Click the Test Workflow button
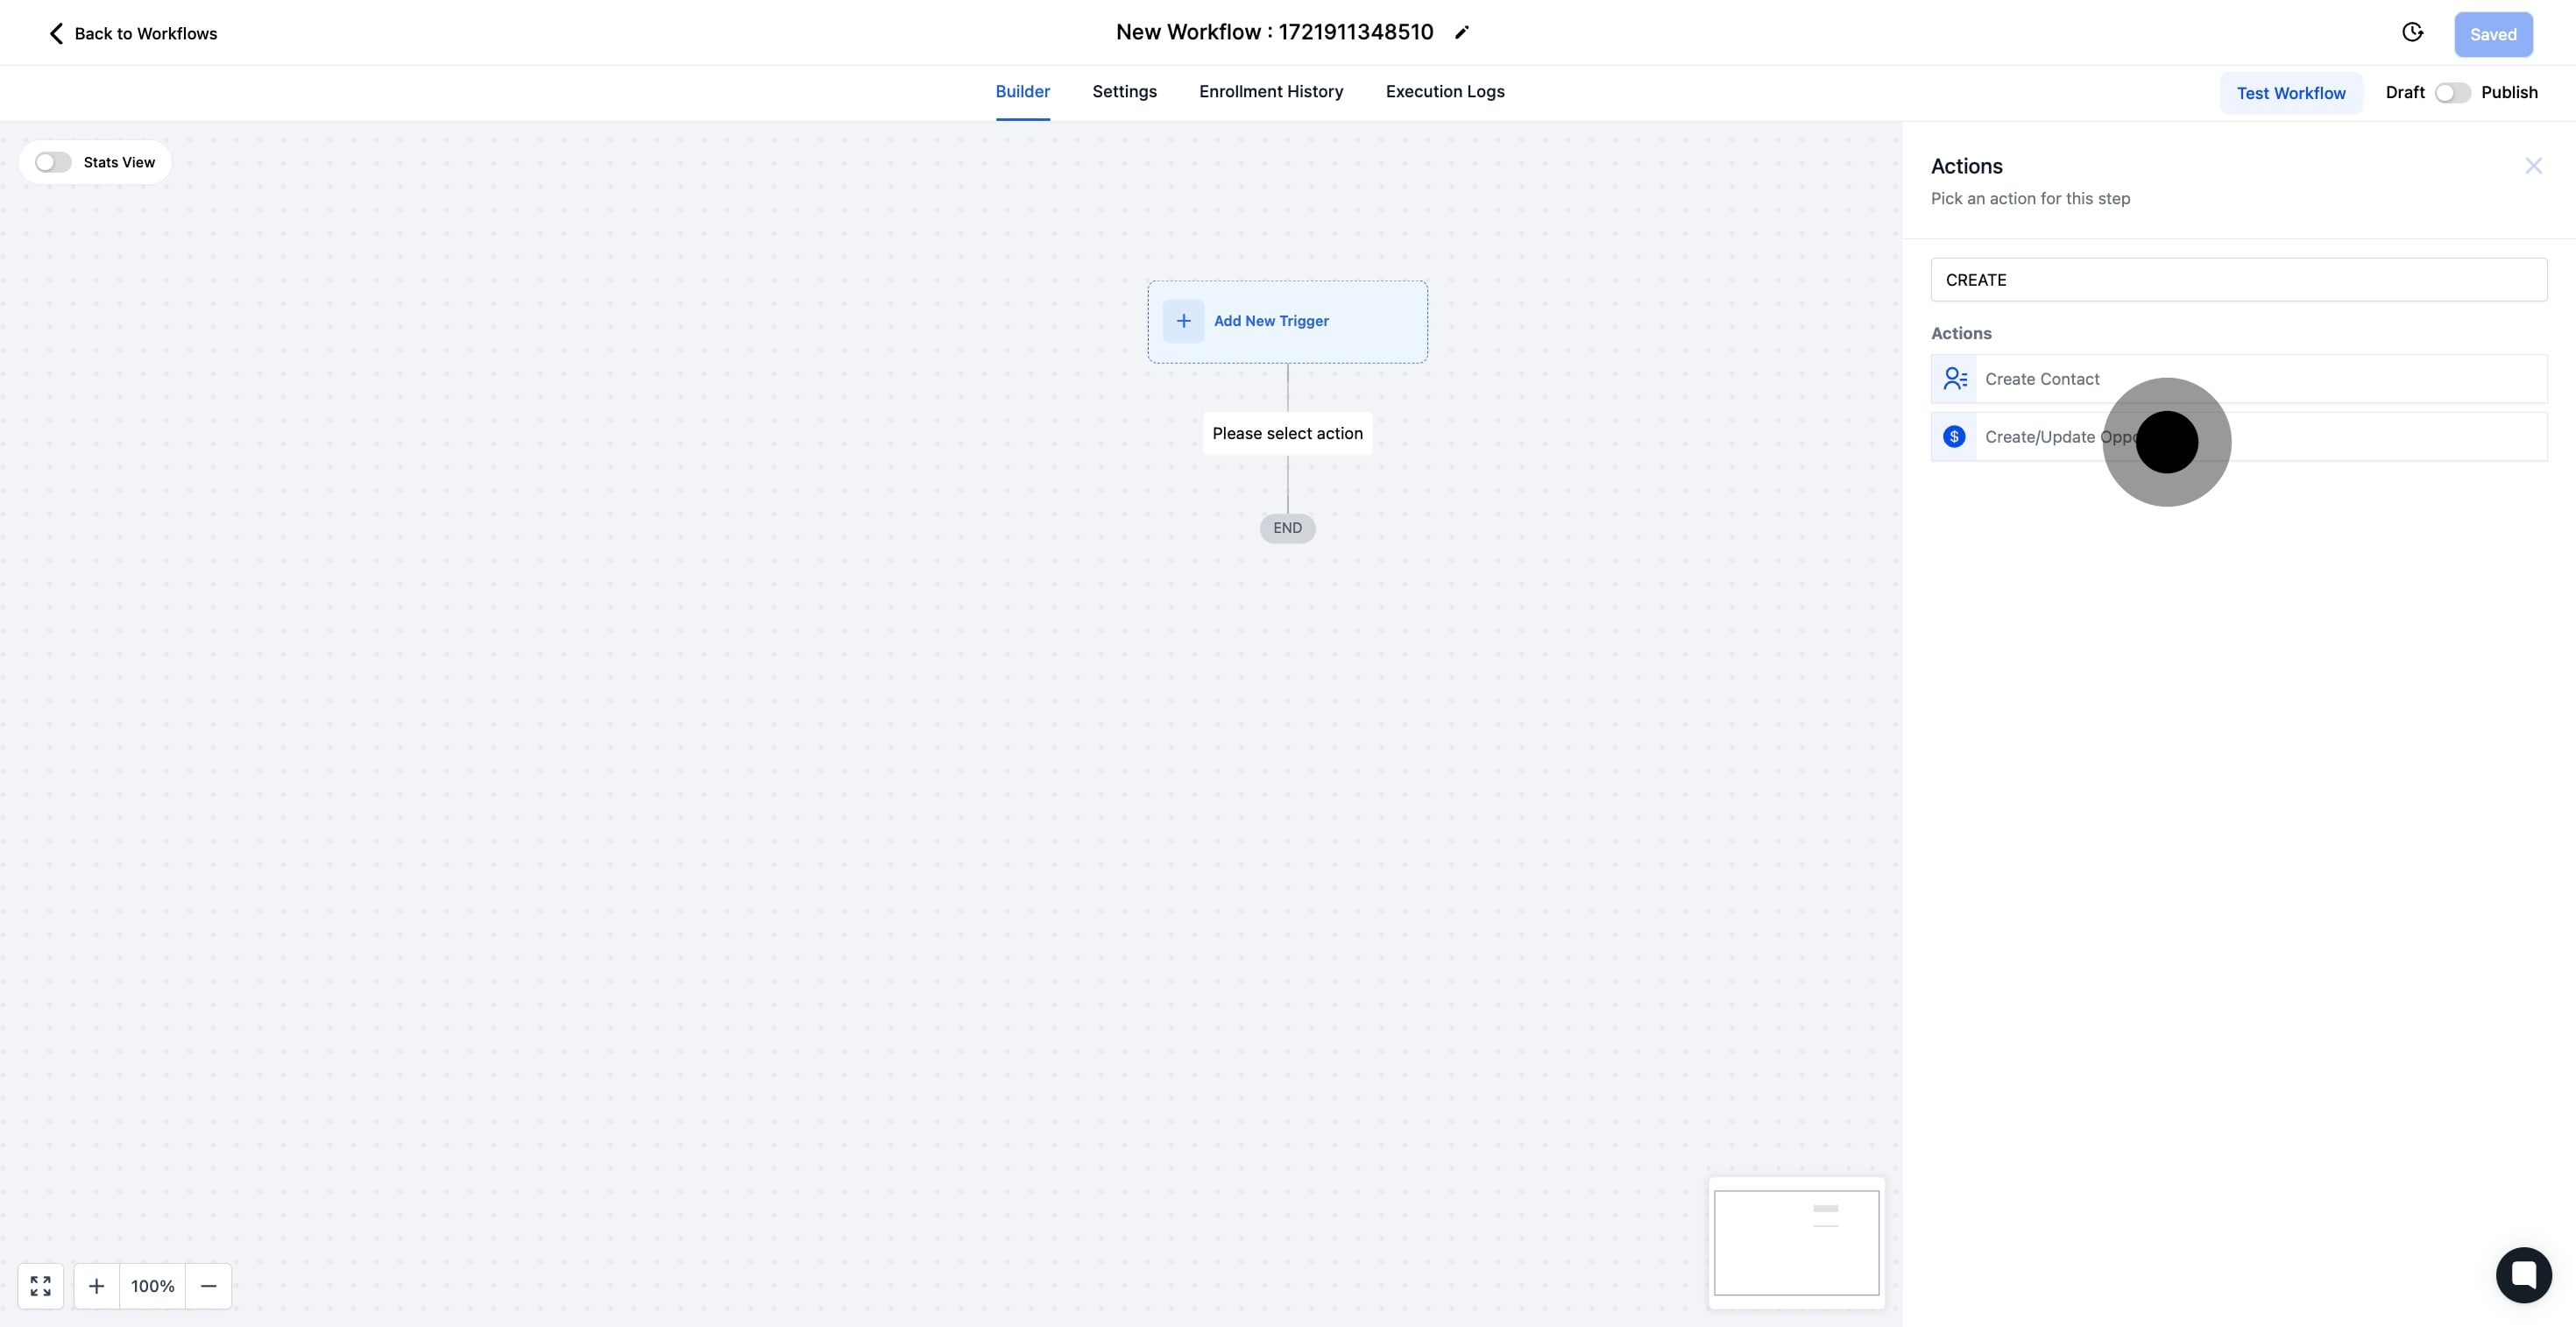The image size is (2576, 1327). coord(2291,93)
